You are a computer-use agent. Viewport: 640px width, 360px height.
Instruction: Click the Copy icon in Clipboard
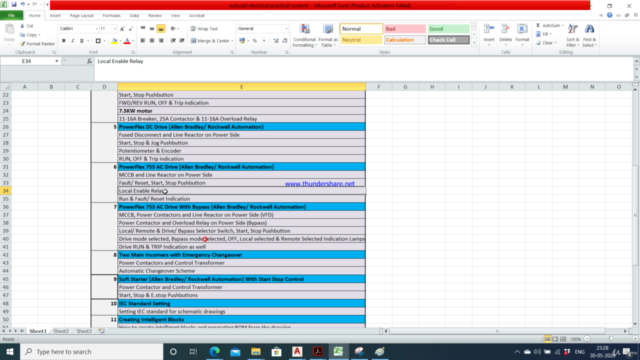tap(23, 35)
